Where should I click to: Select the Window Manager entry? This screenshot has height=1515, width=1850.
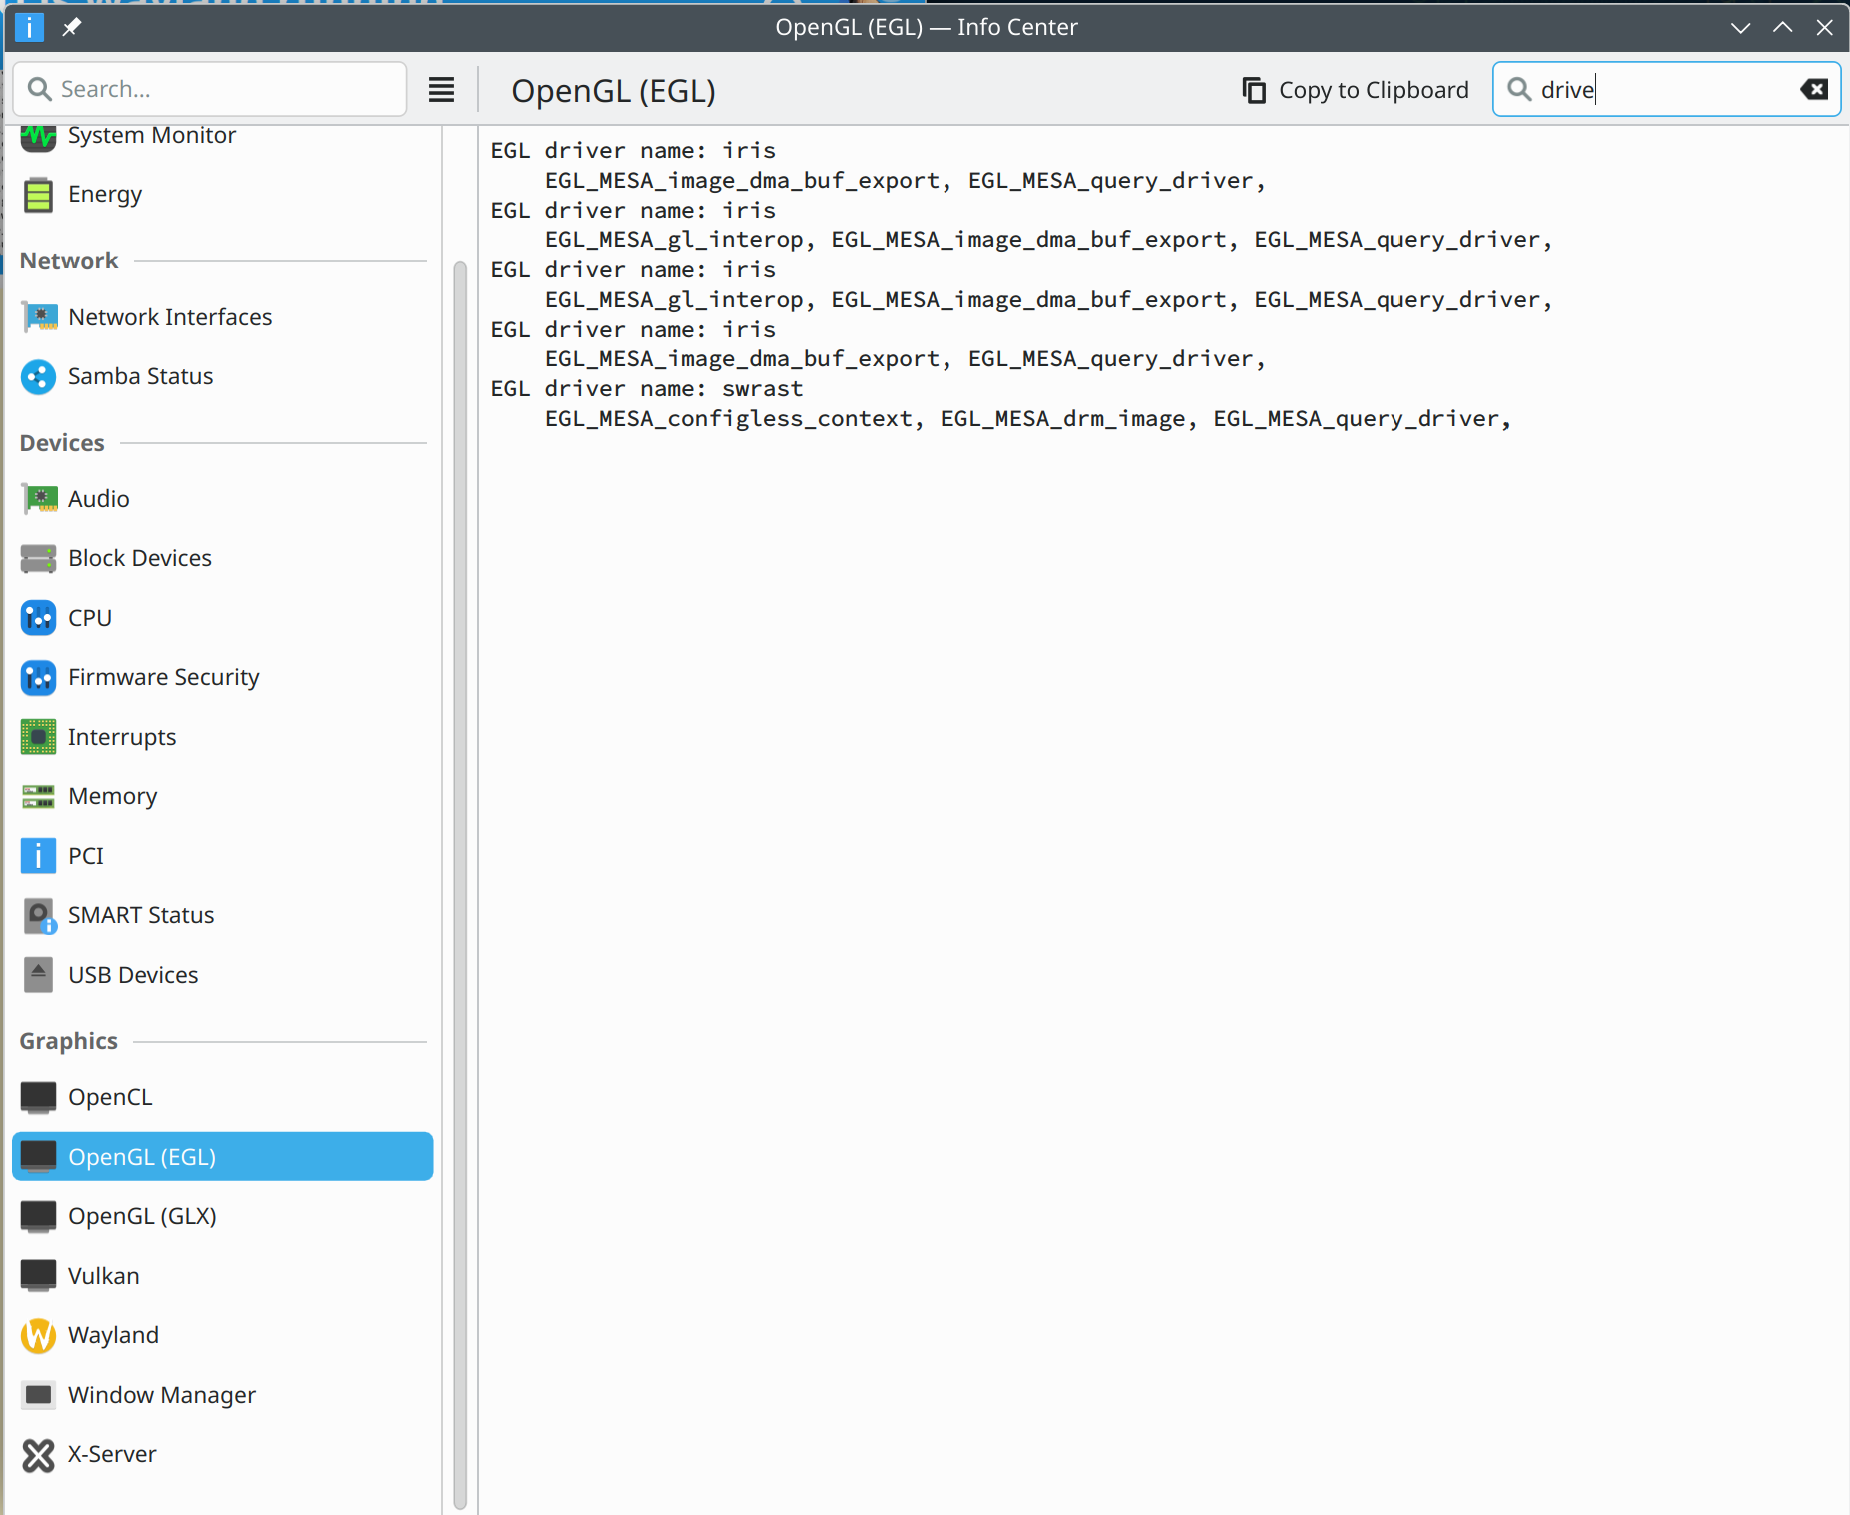coord(222,1395)
